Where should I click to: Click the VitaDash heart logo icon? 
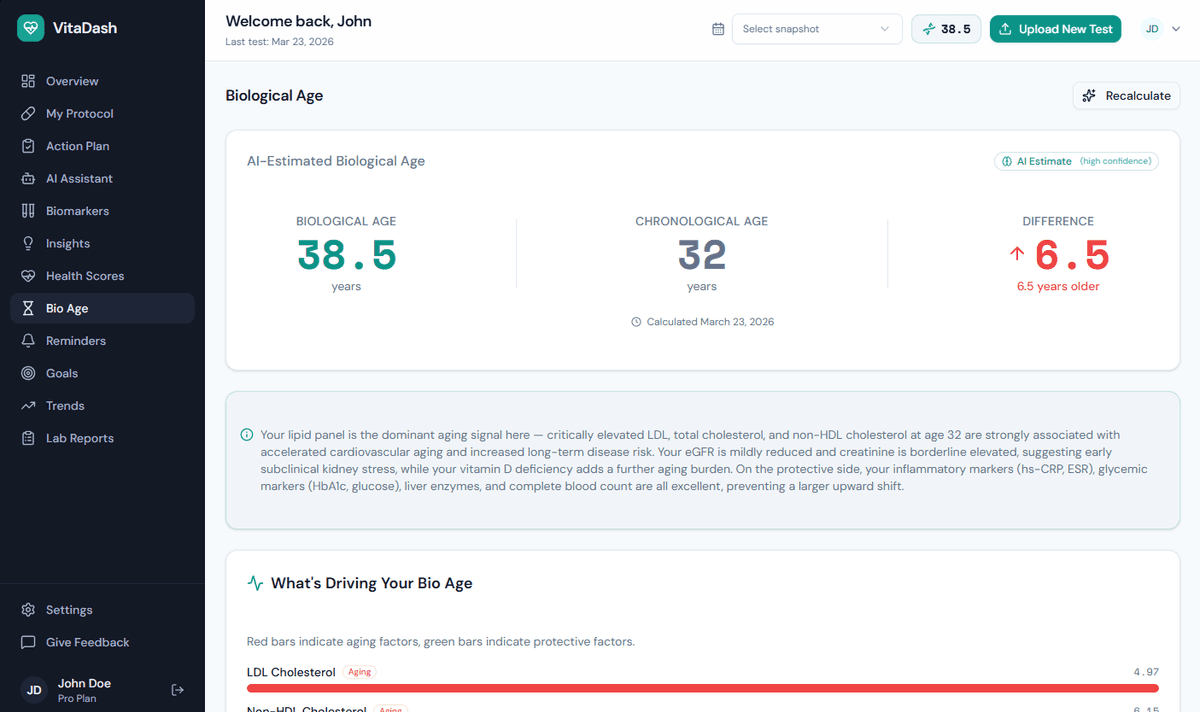click(31, 28)
